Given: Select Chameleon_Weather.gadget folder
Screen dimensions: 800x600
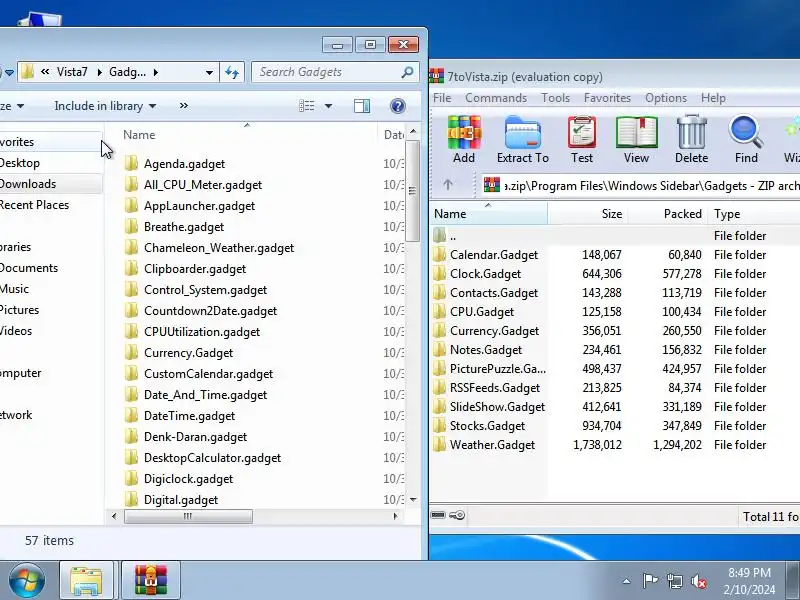Looking at the screenshot, I should point(219,247).
